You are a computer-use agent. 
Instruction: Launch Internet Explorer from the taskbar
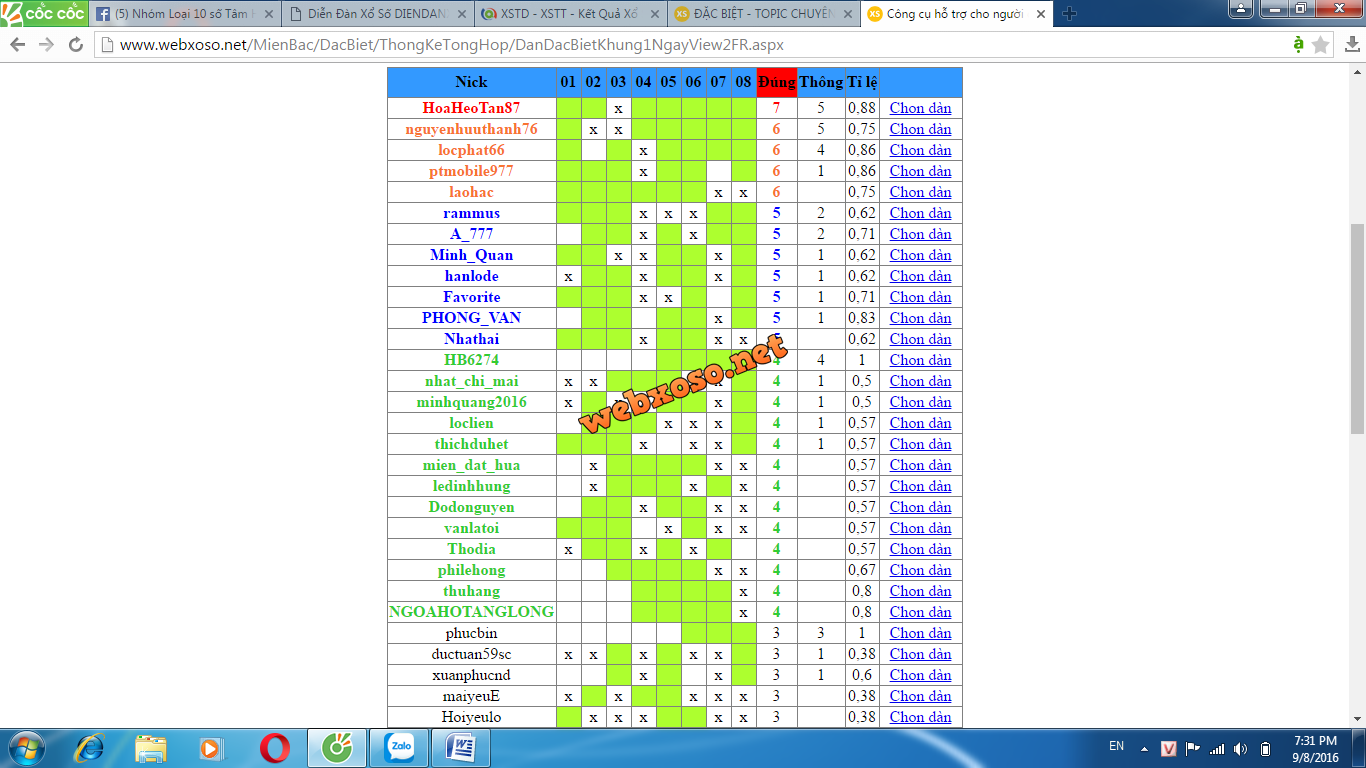click(x=90, y=748)
